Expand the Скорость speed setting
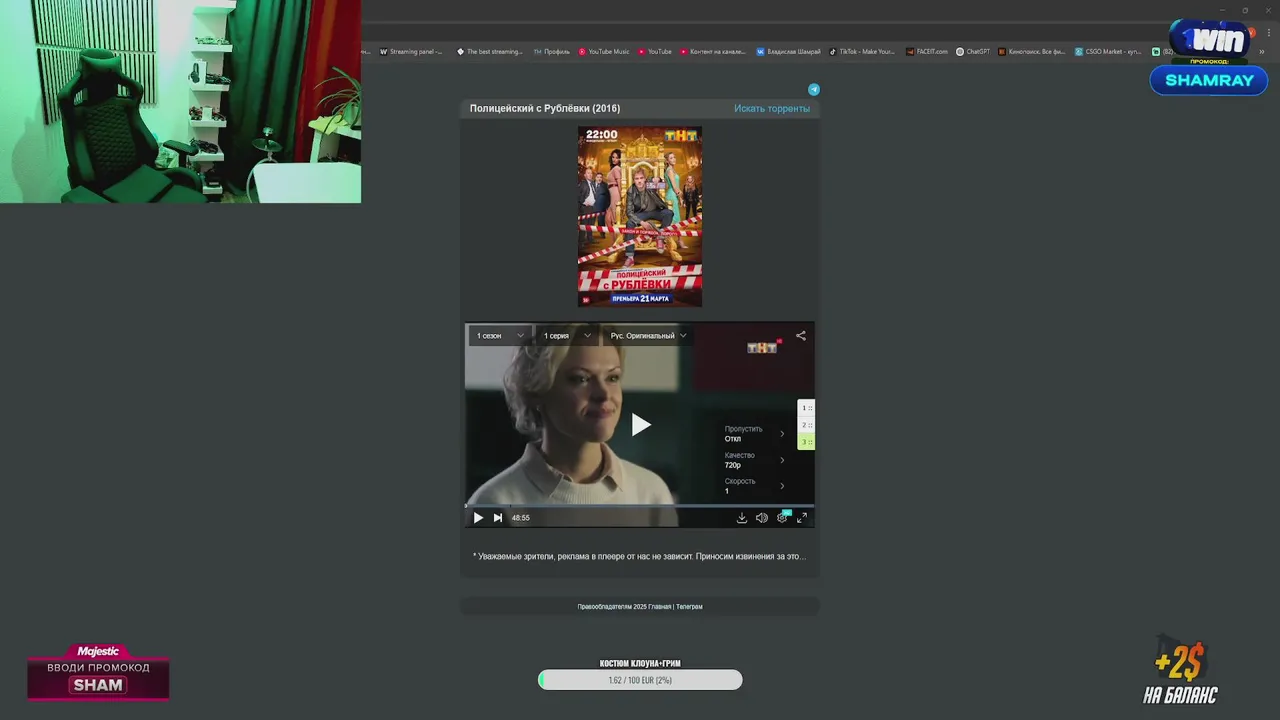The image size is (1280, 720). point(755,486)
